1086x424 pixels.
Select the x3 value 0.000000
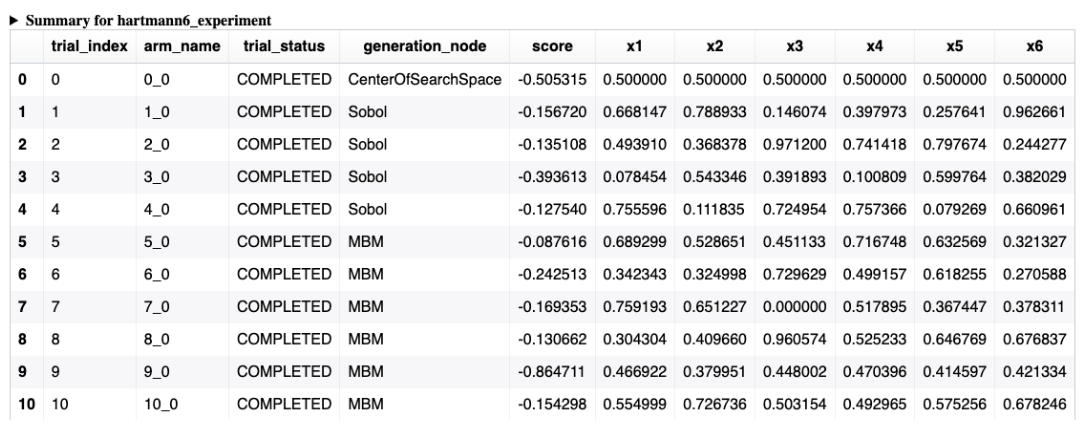(x=794, y=307)
